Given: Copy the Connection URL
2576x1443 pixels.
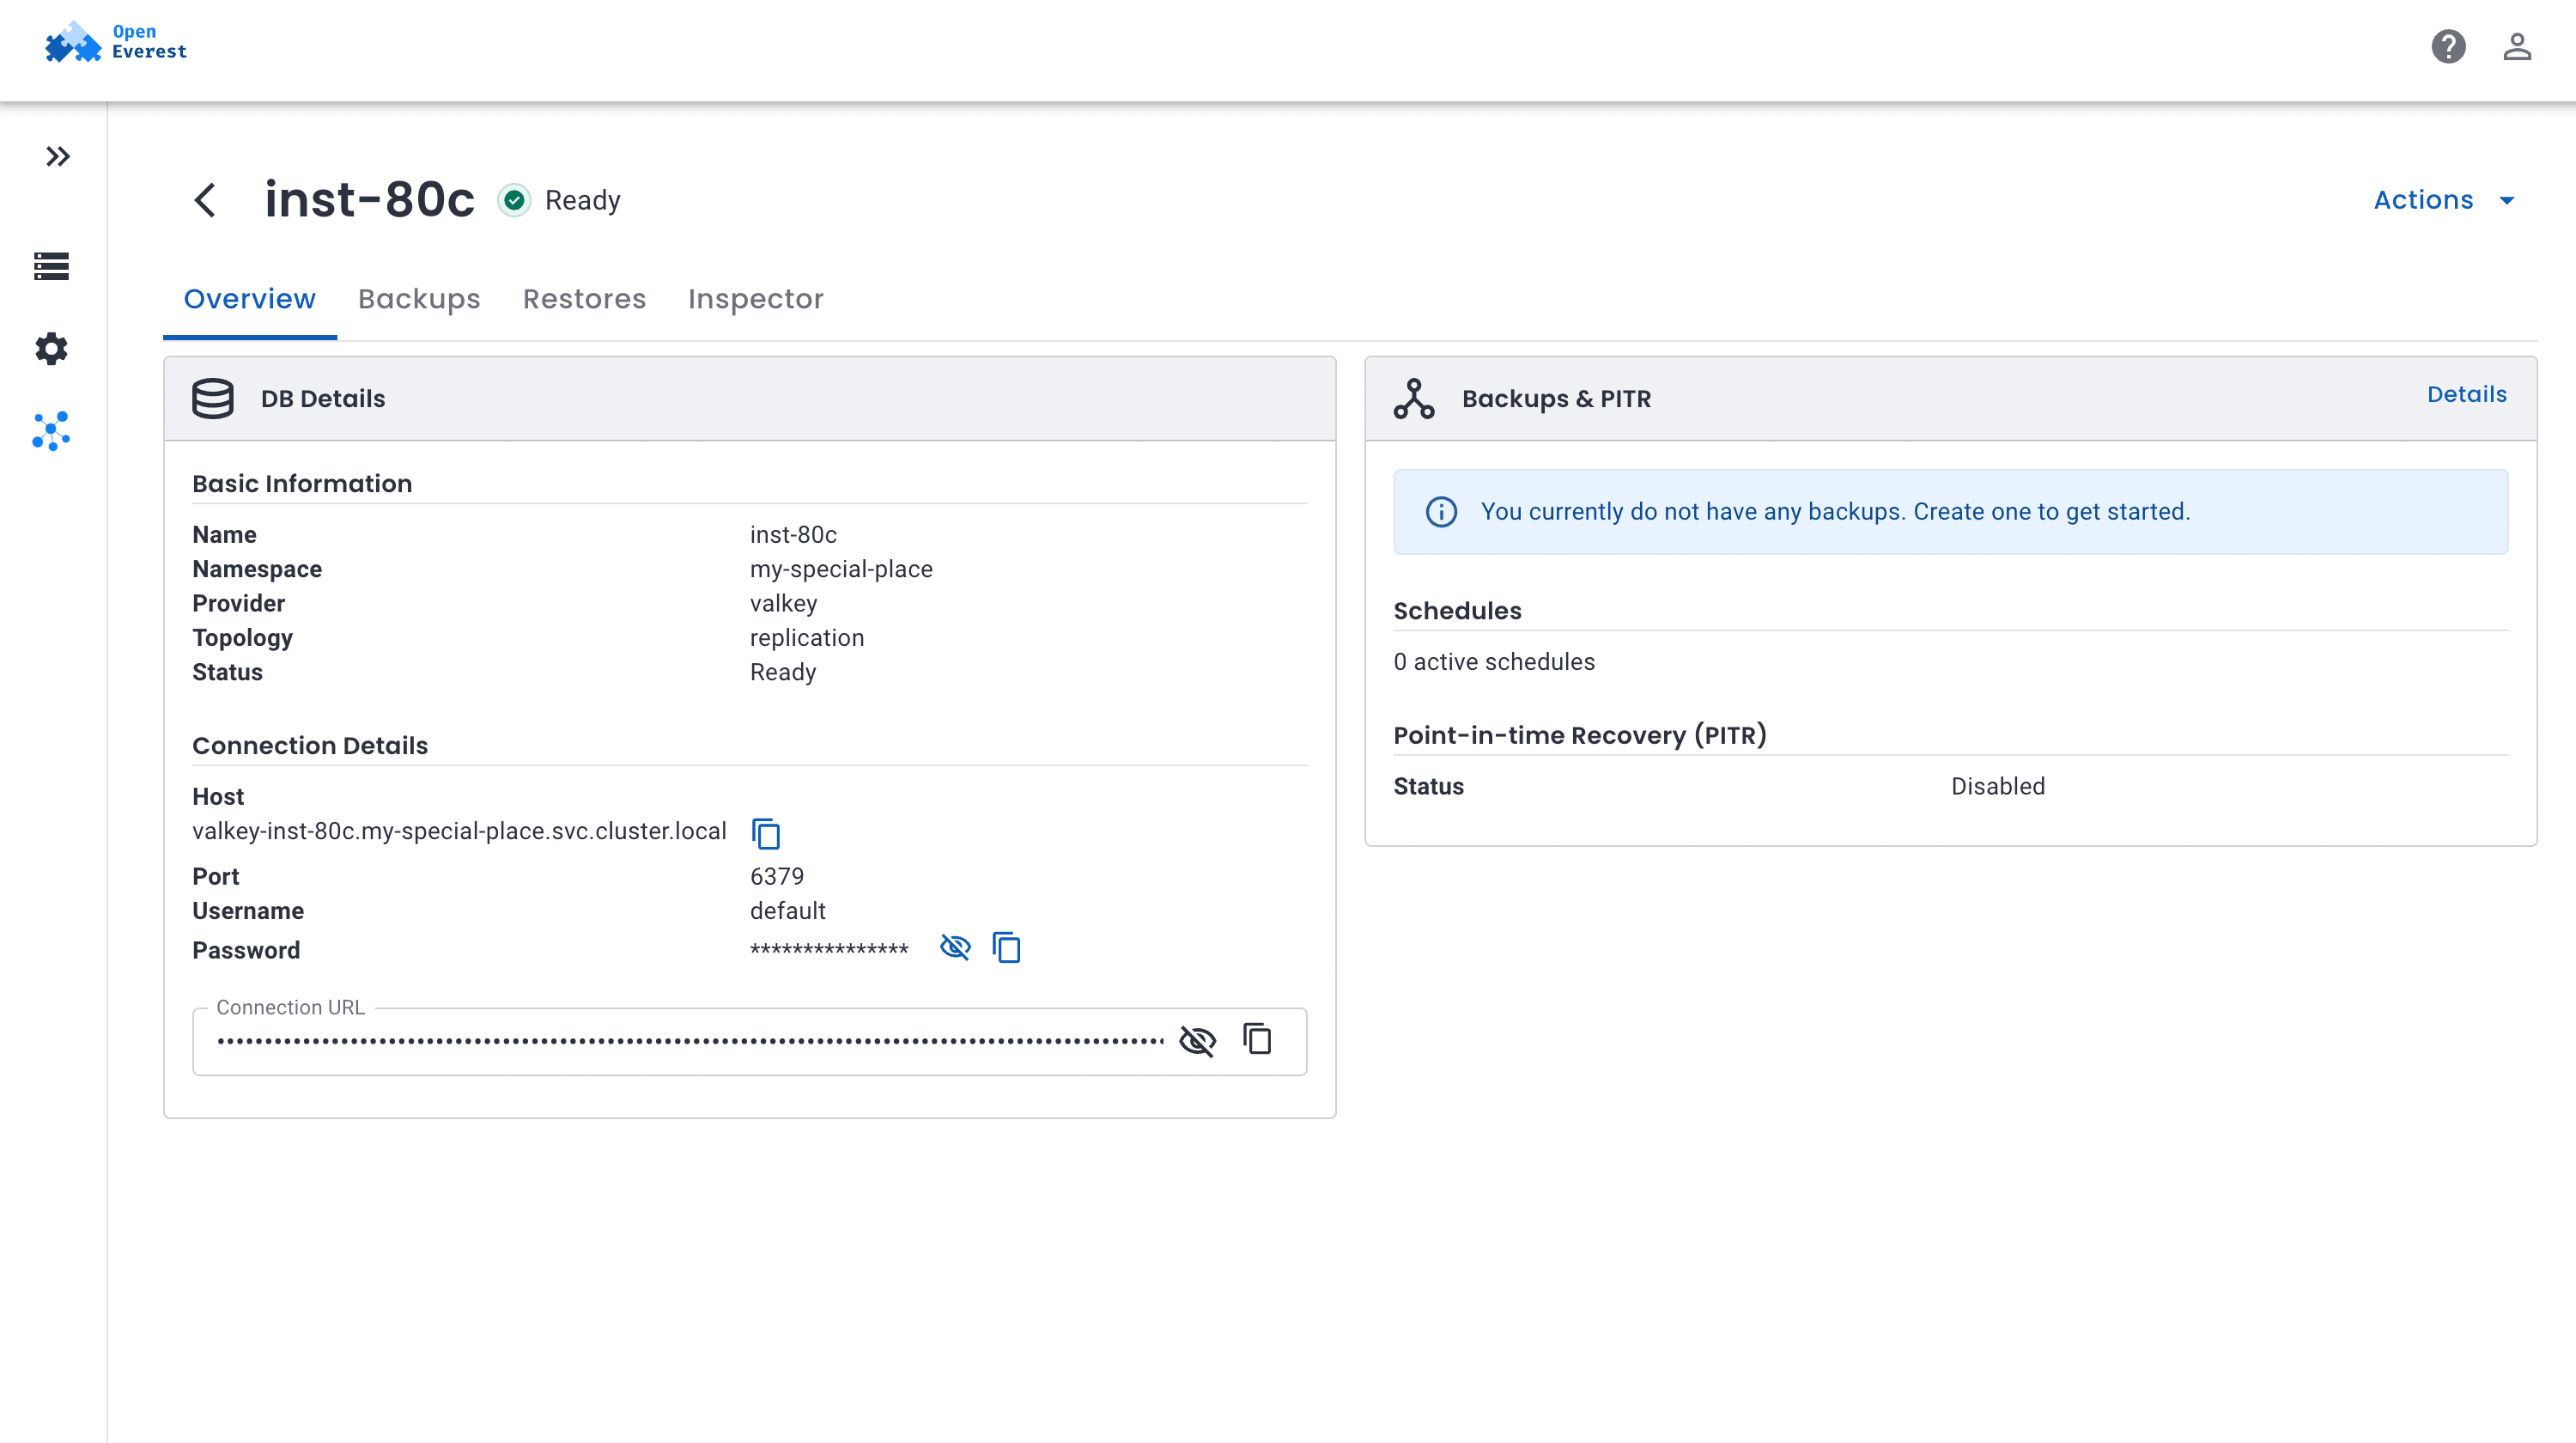Looking at the screenshot, I should coord(1257,1040).
